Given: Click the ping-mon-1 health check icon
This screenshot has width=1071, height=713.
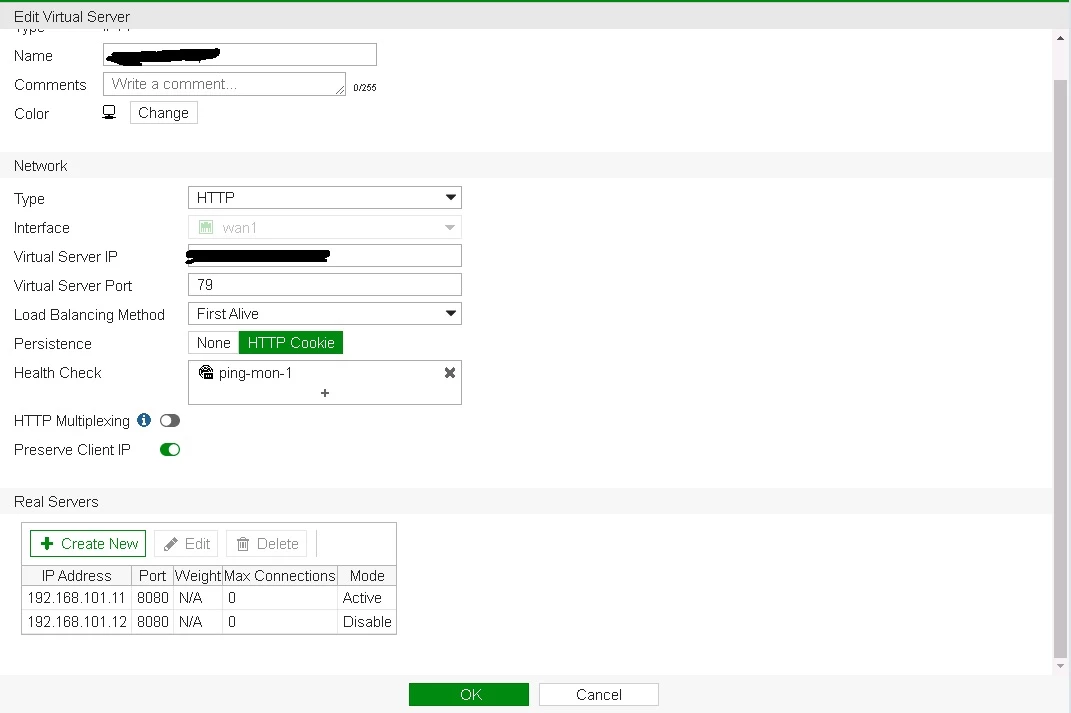Looking at the screenshot, I should coord(206,372).
